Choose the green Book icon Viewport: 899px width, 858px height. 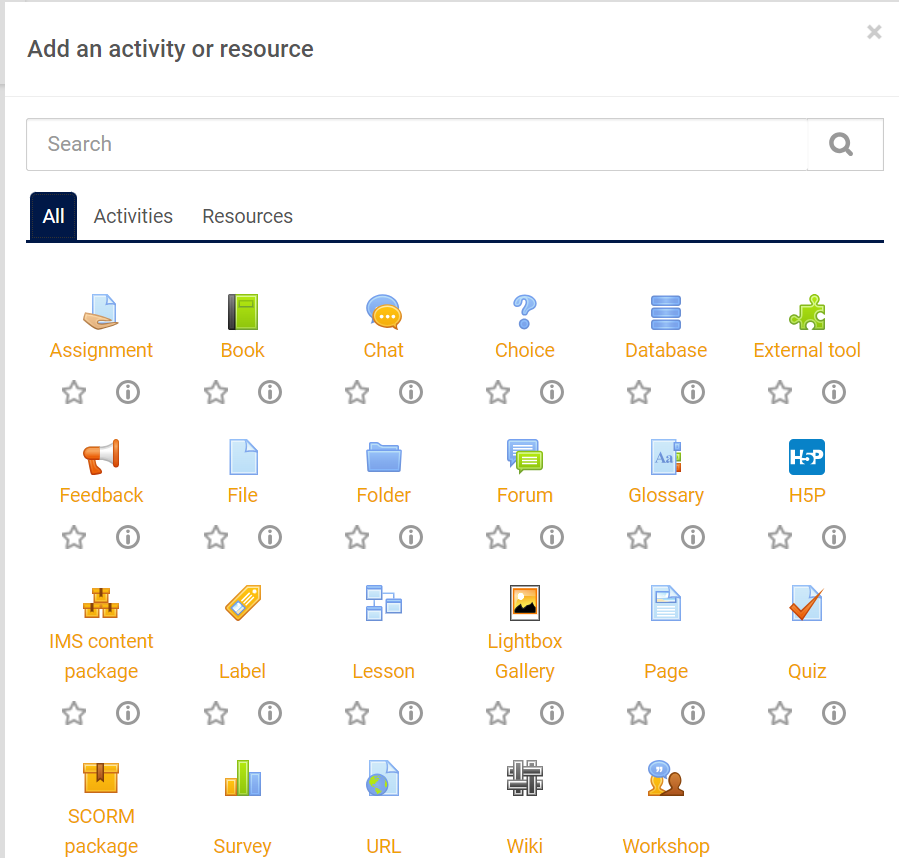[243, 312]
